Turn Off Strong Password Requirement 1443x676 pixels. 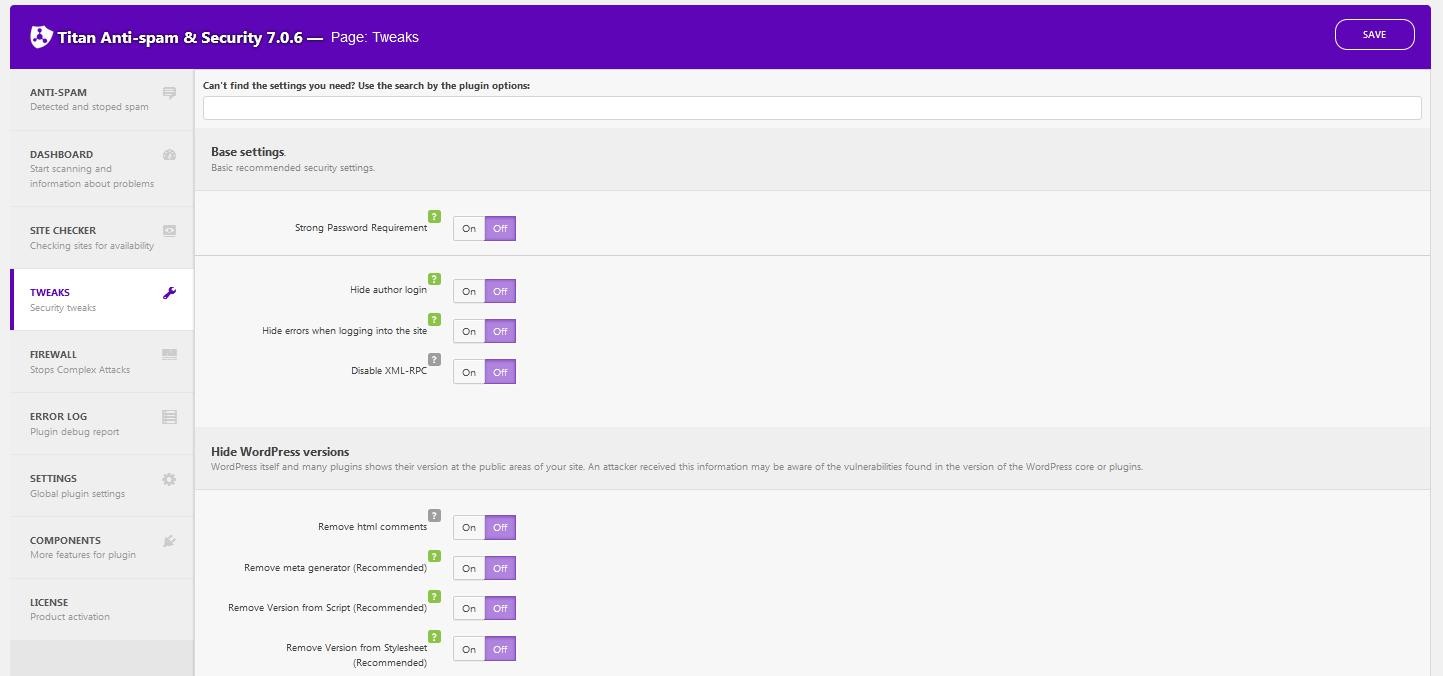(x=500, y=229)
